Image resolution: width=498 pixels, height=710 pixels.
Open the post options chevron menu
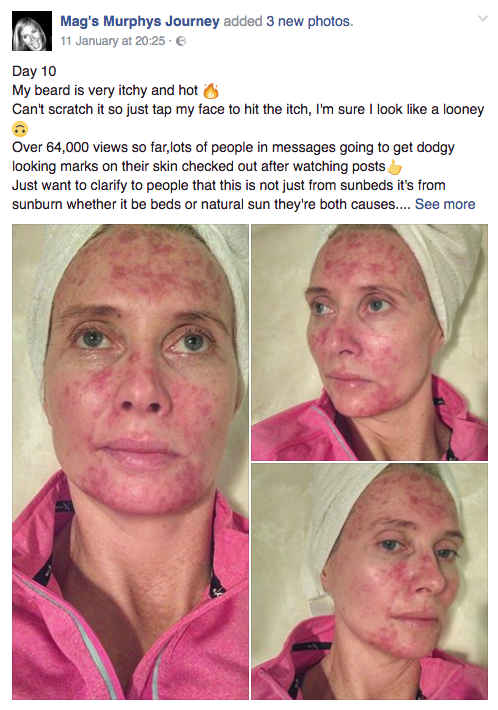pyautogui.click(x=483, y=19)
